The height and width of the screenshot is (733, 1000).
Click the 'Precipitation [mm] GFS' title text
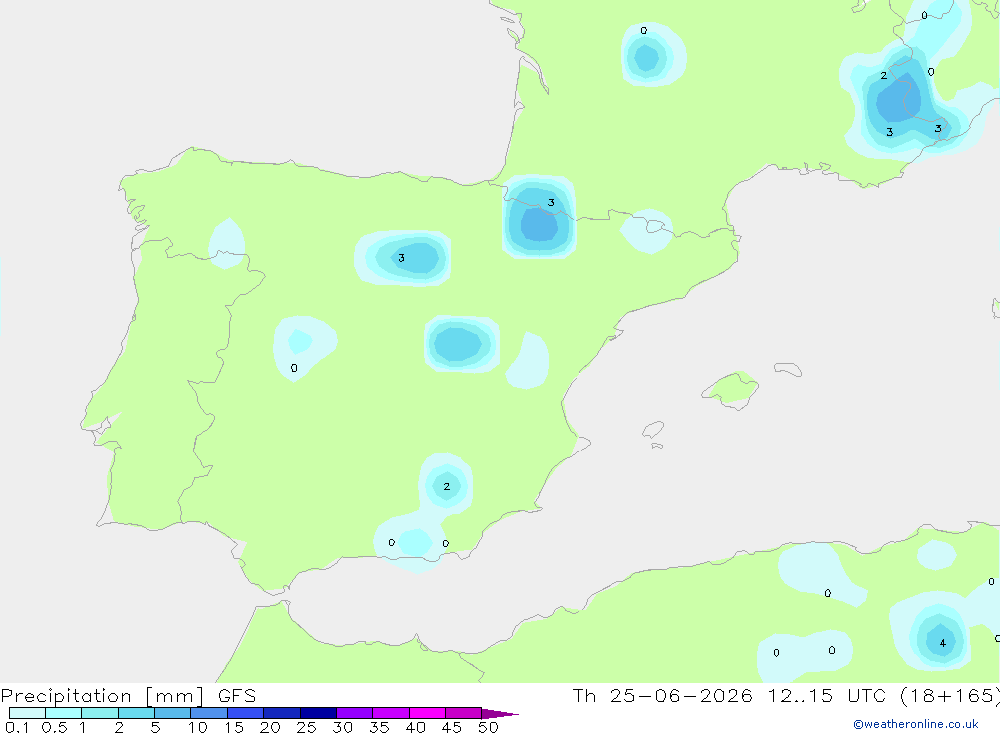tap(128, 695)
